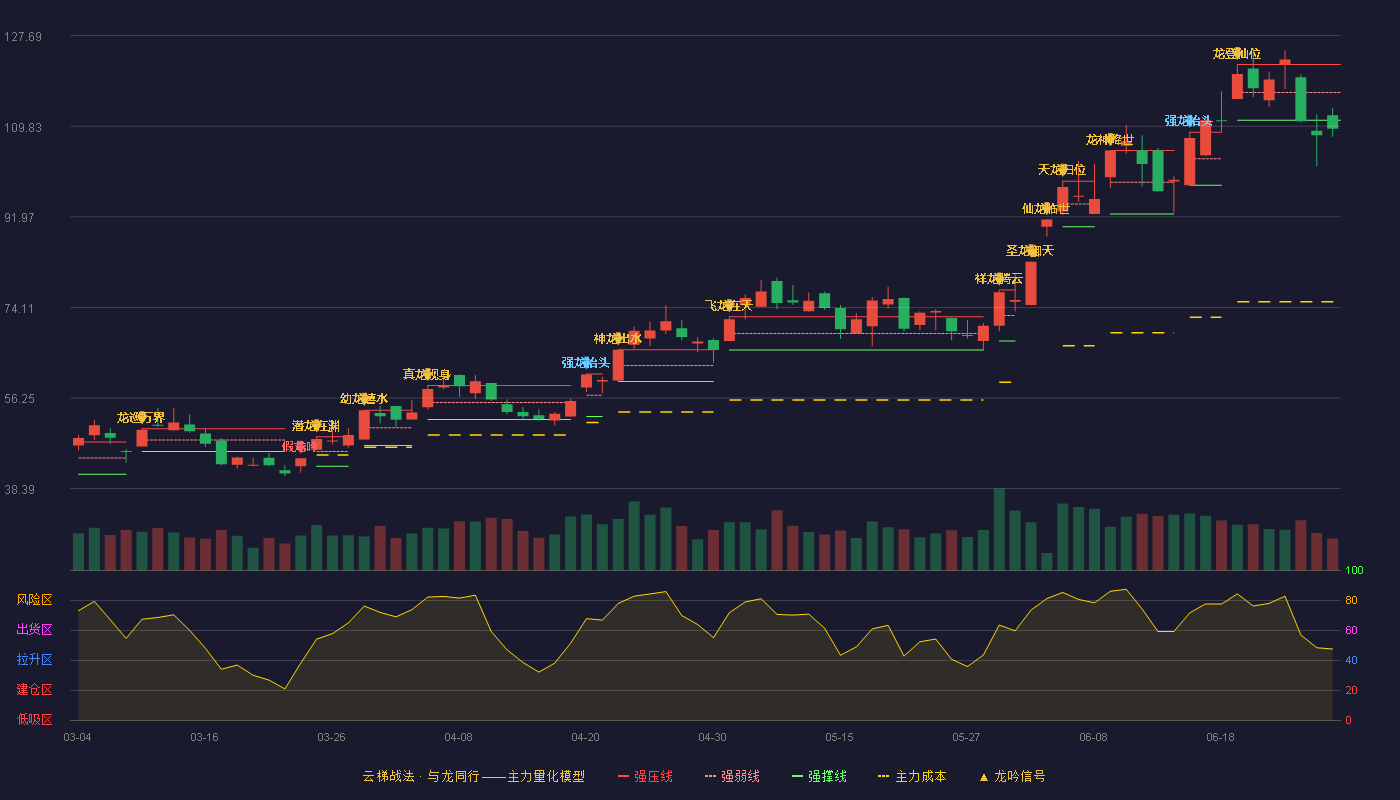Image resolution: width=1400 pixels, height=800 pixels.
Task: Click the 低吸区 zone label
Action: [x=34, y=719]
